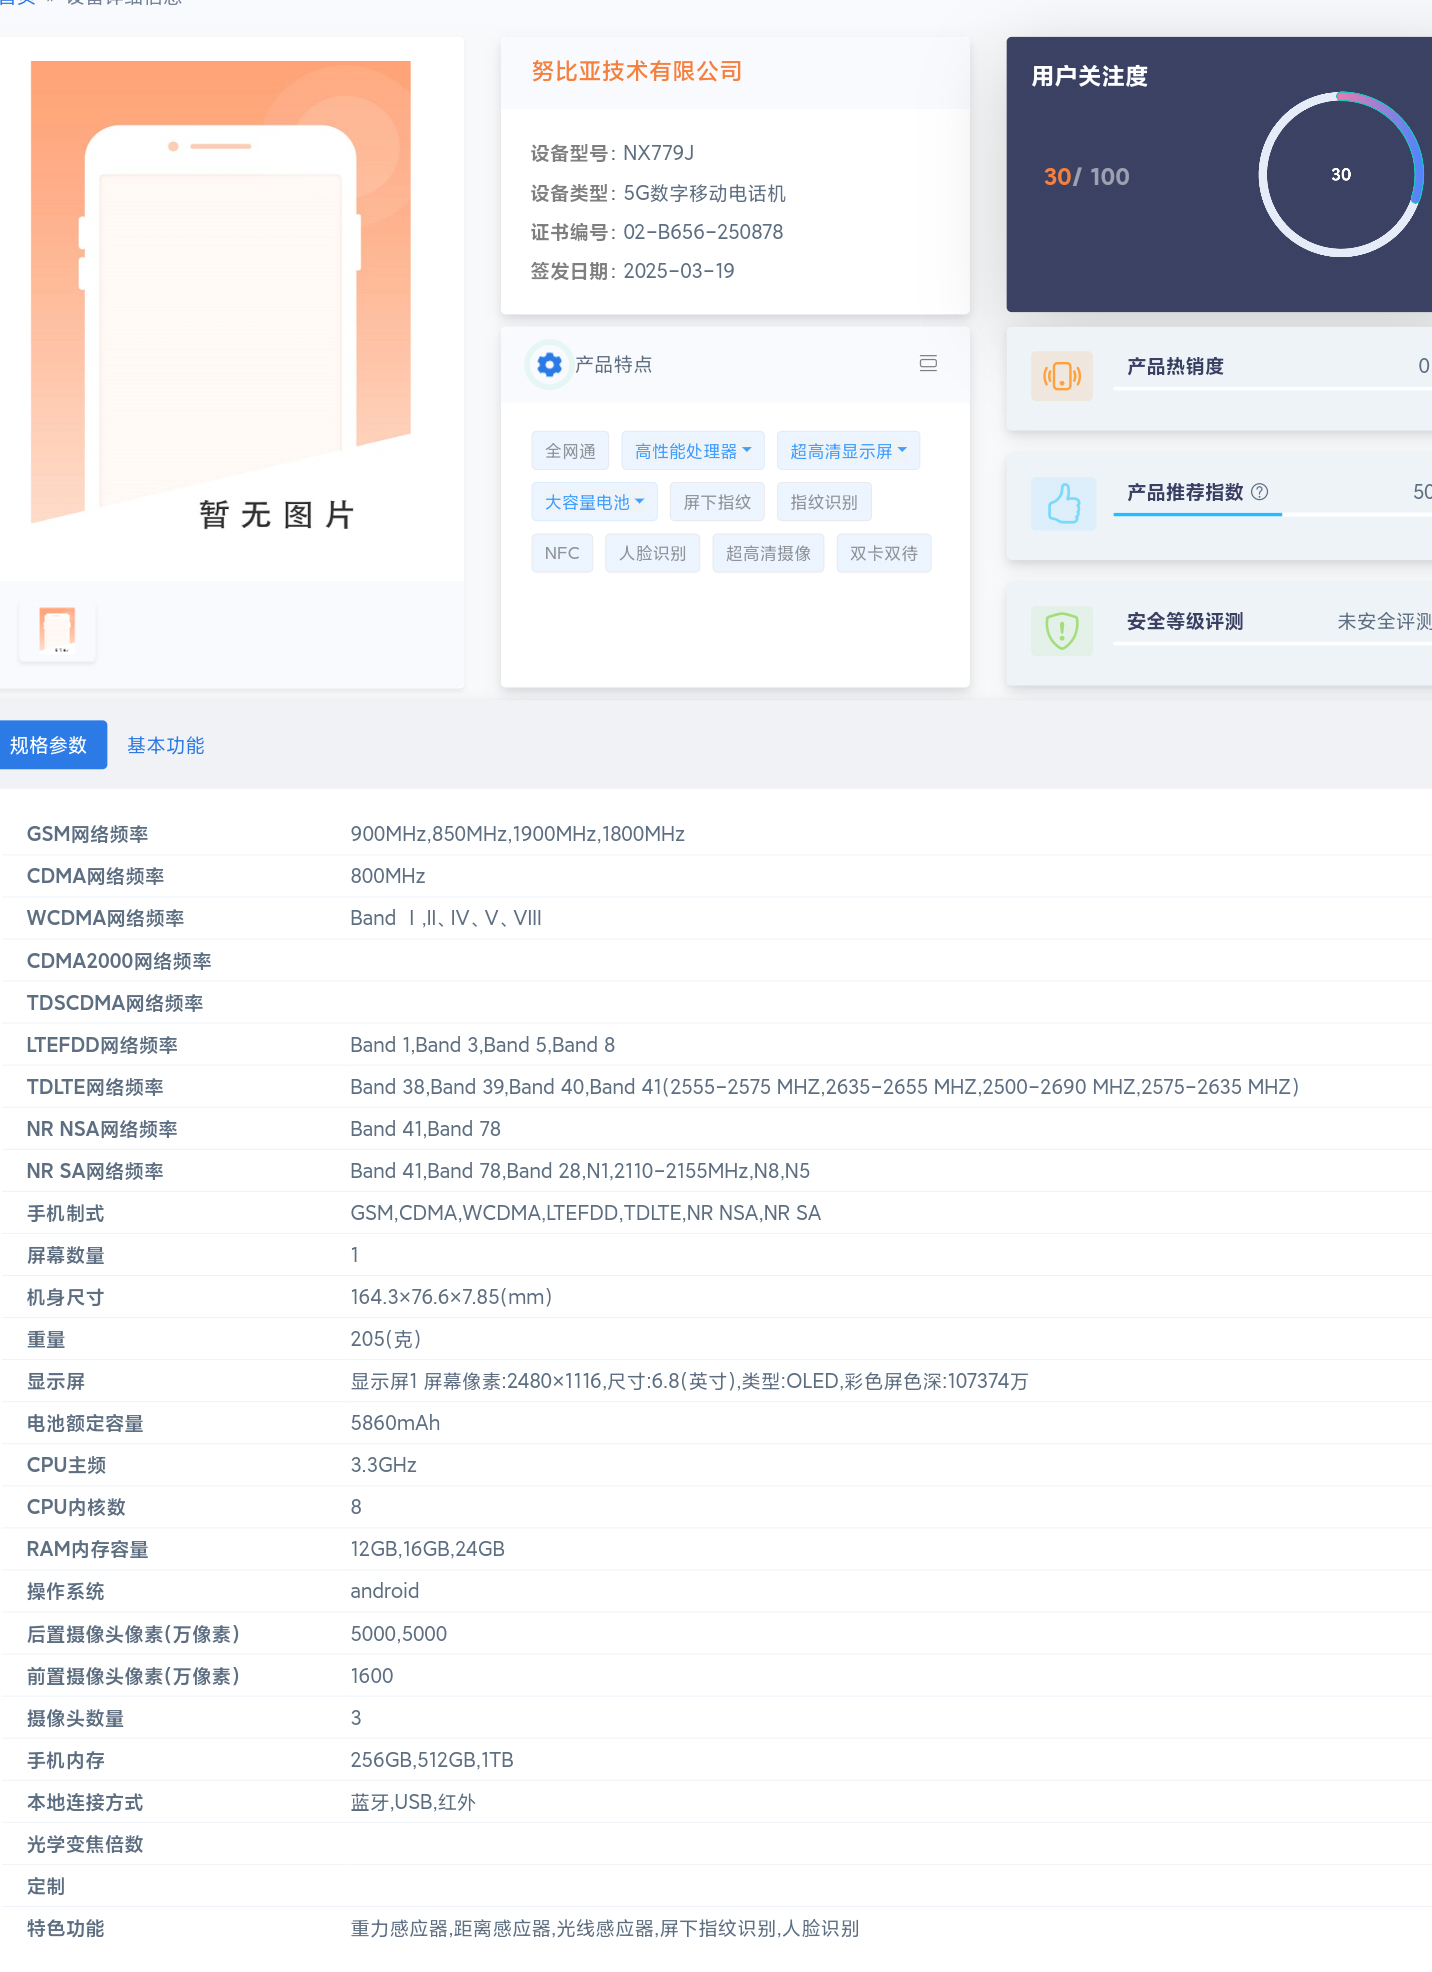This screenshot has width=1432, height=1972.
Task: Click the 显示屏 row label
Action: 56,1381
